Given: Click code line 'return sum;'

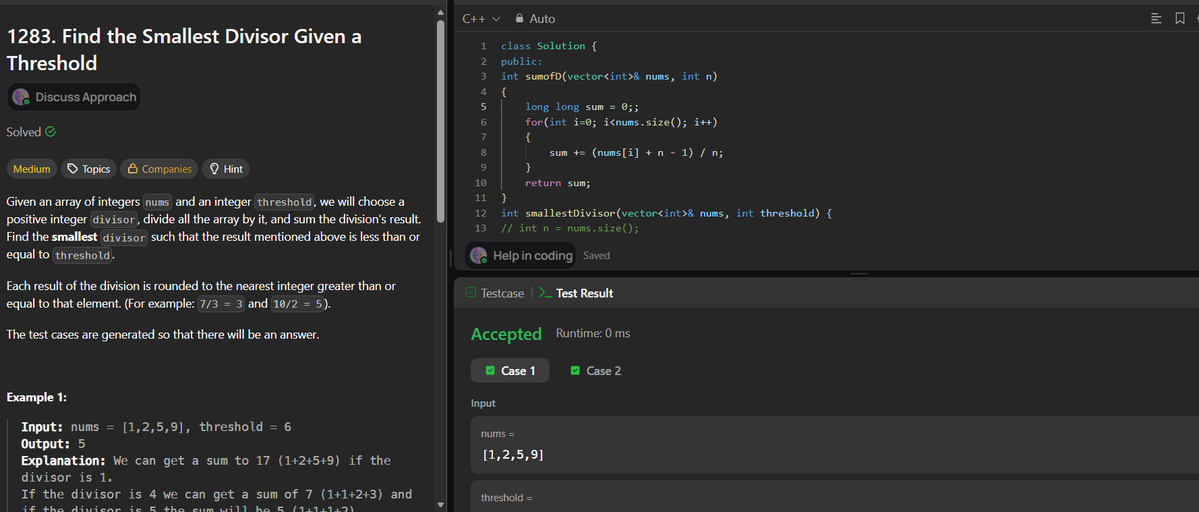Looking at the screenshot, I should 557,183.
